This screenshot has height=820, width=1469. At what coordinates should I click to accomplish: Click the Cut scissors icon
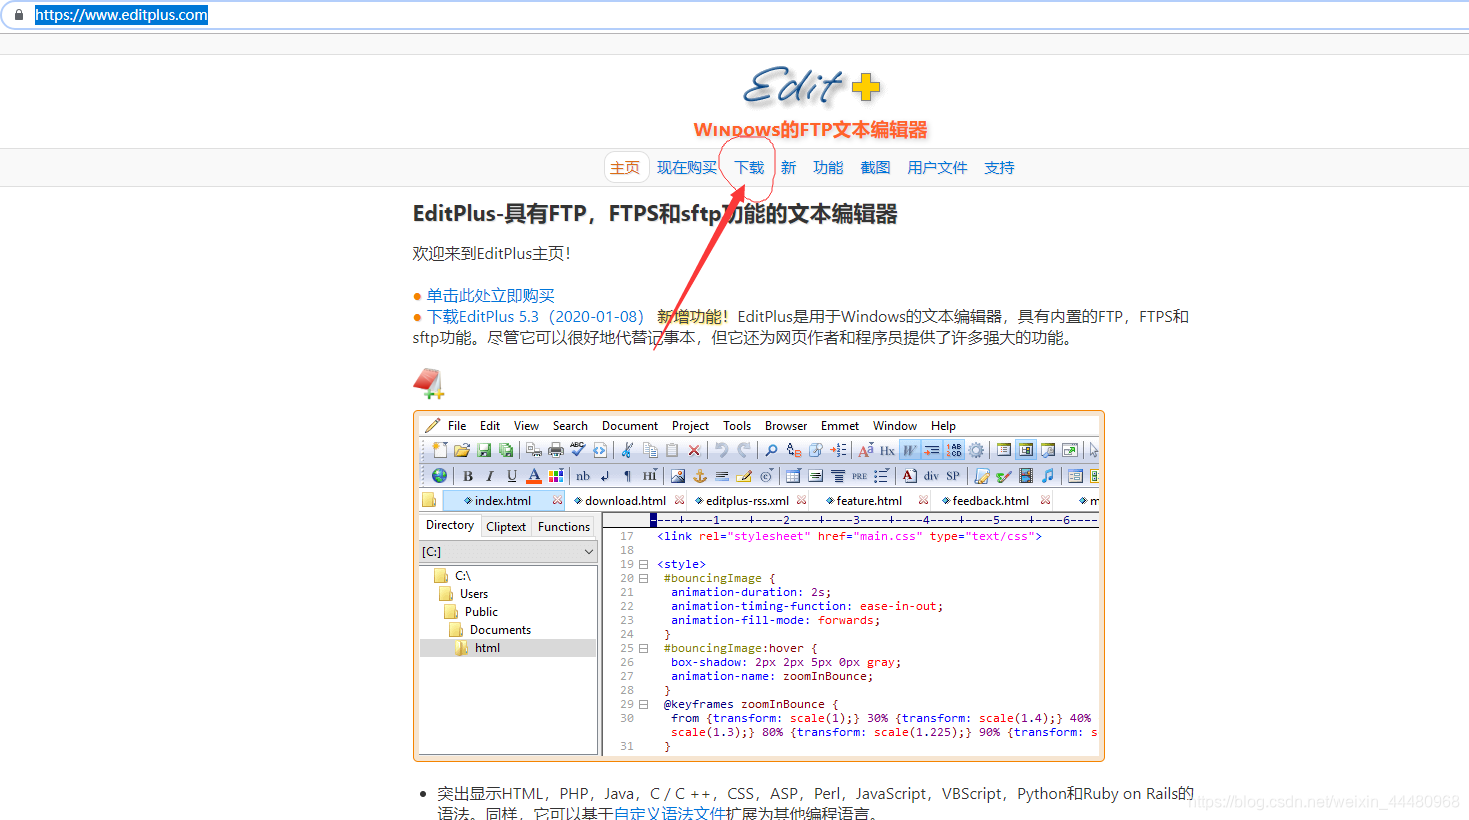click(x=627, y=450)
